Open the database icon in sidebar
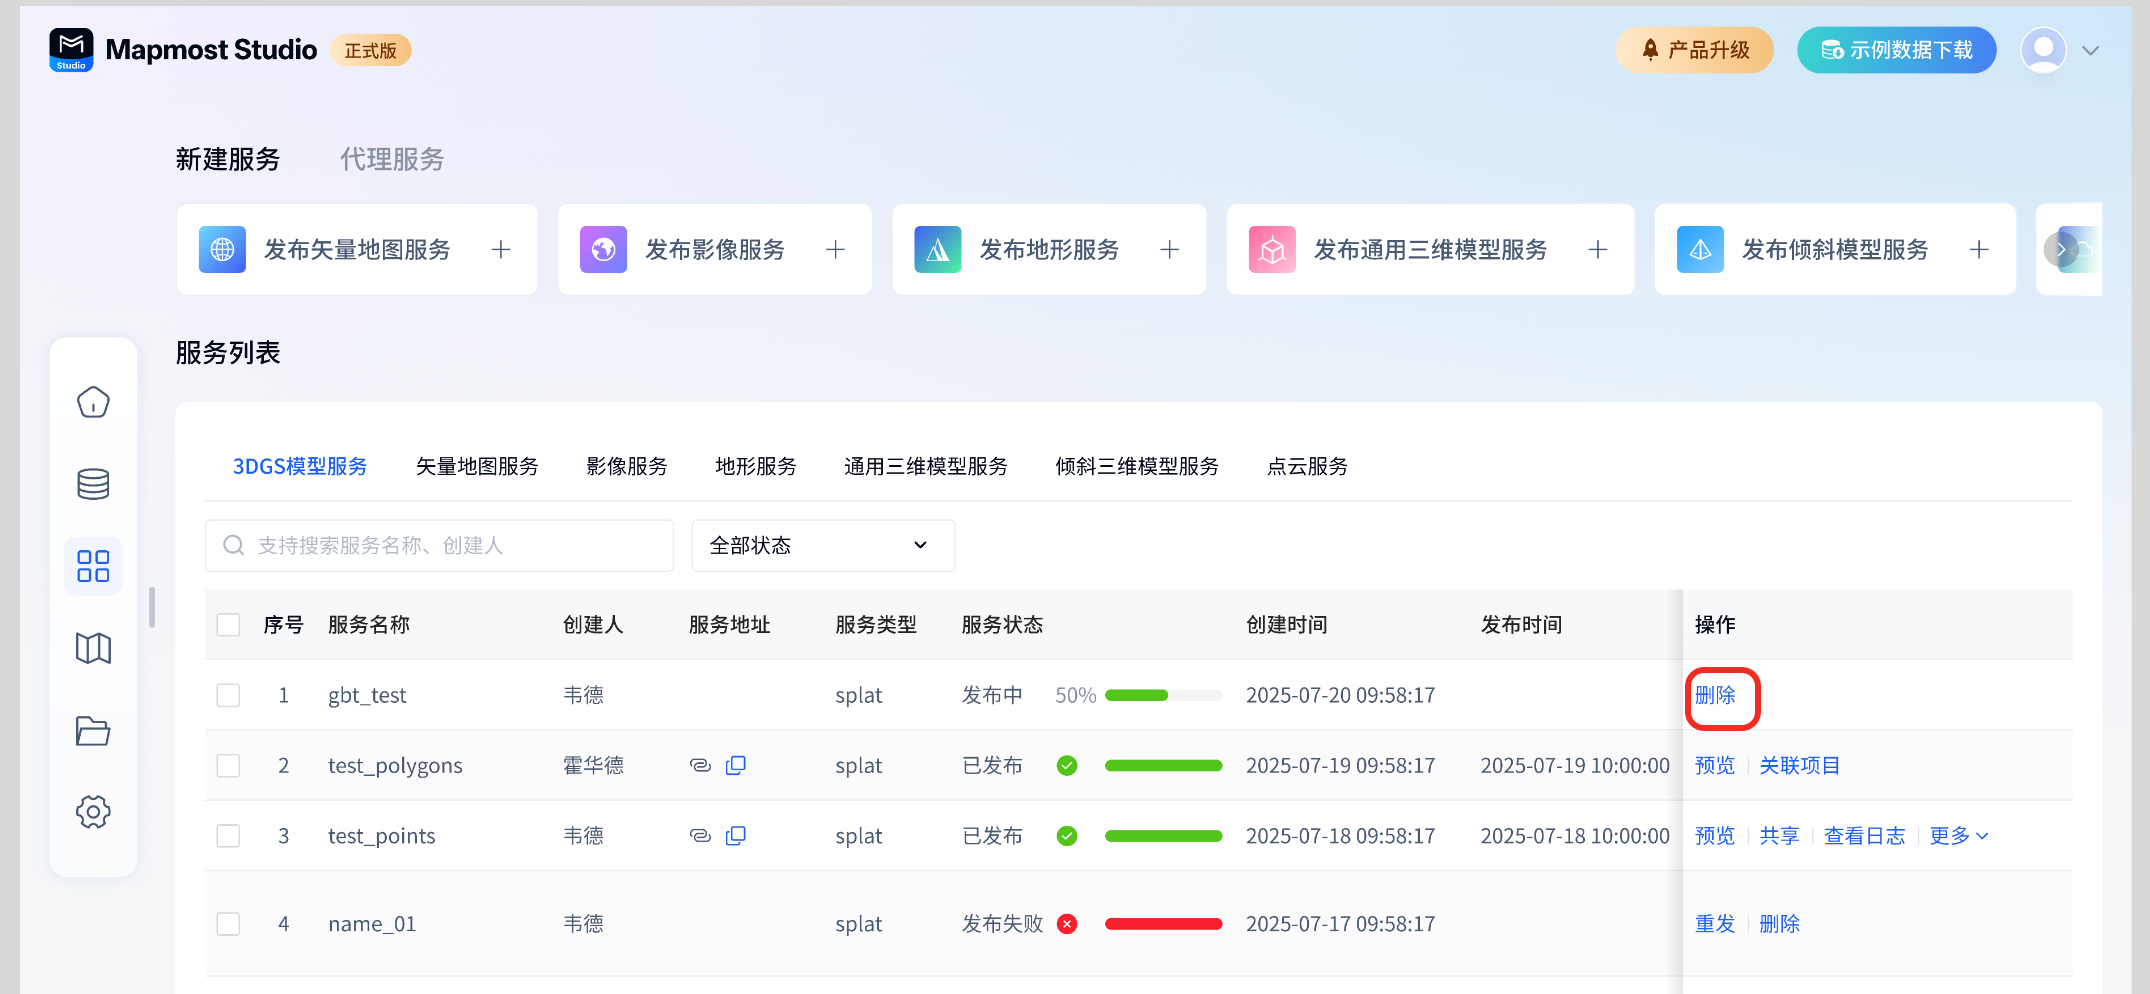Viewport: 2150px width, 994px height. click(x=93, y=484)
